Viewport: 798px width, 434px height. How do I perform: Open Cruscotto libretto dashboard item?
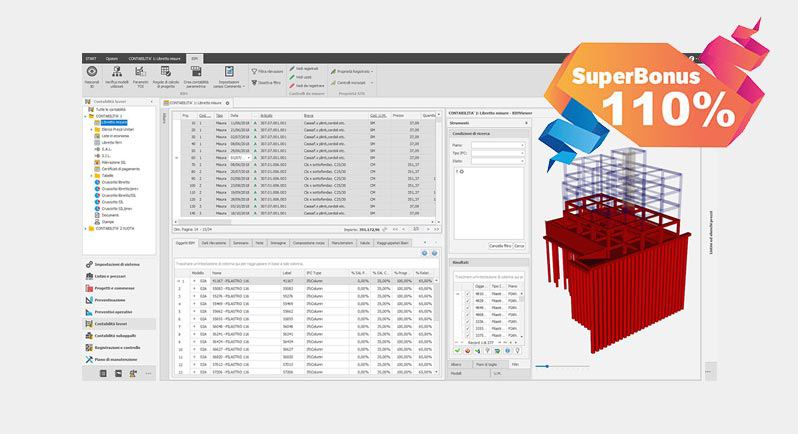(116, 182)
